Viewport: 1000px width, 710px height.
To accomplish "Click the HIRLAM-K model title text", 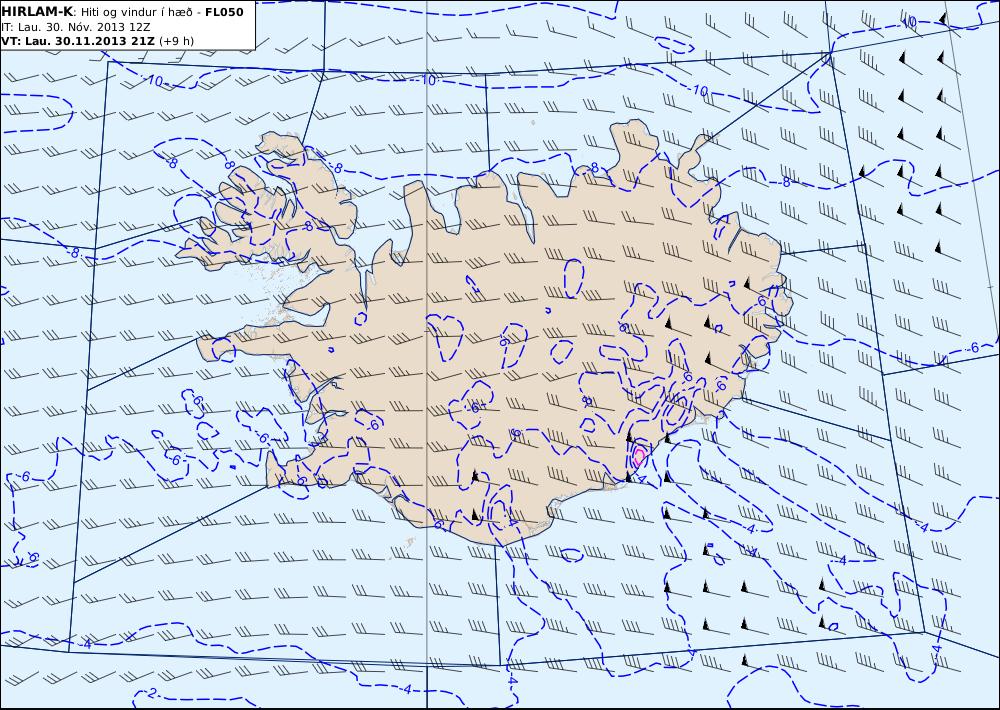I will point(37,12).
